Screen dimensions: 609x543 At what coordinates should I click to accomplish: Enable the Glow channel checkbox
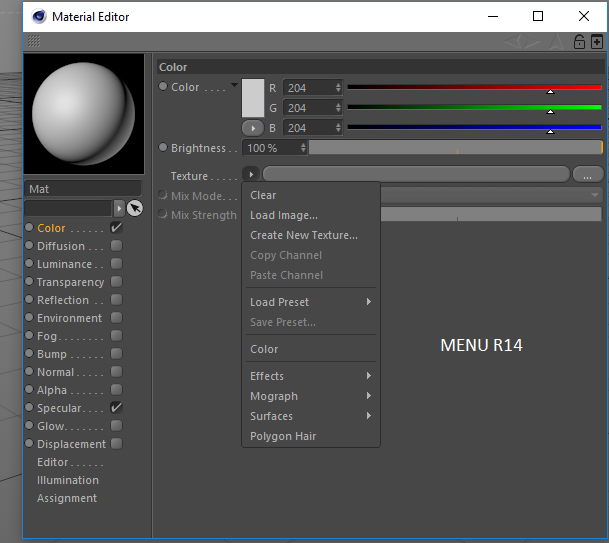tap(116, 425)
